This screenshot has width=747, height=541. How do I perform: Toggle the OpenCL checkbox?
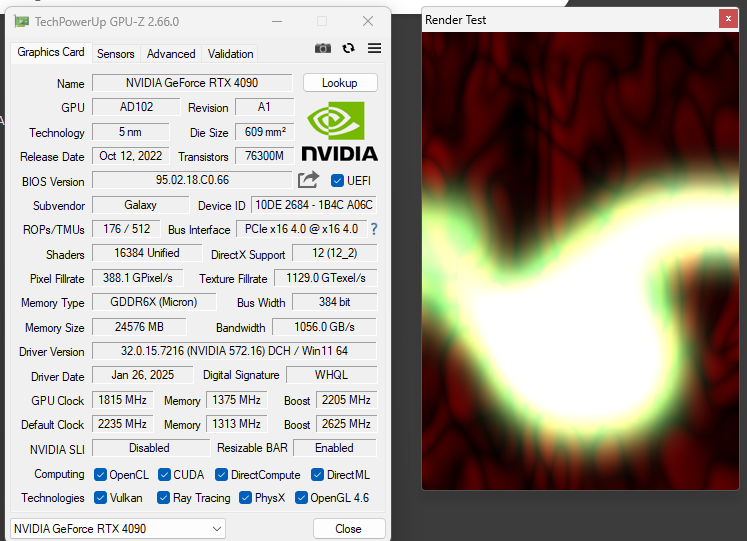pos(100,474)
